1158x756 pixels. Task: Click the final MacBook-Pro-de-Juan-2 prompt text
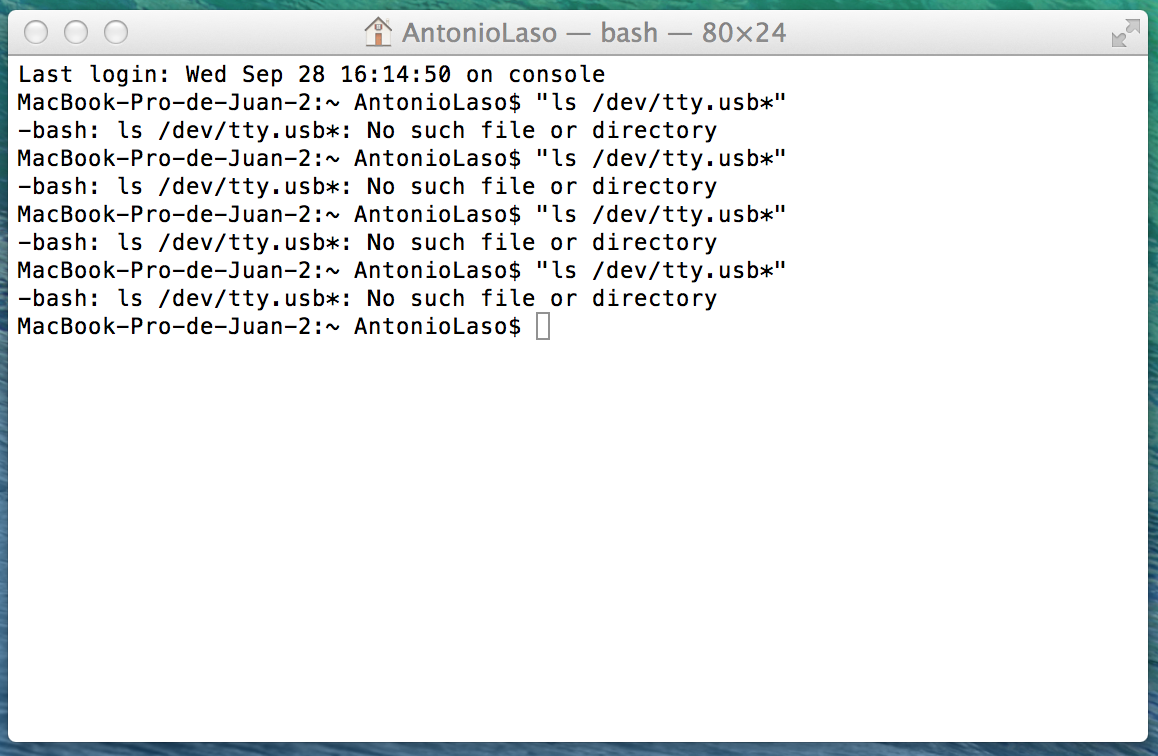point(270,326)
